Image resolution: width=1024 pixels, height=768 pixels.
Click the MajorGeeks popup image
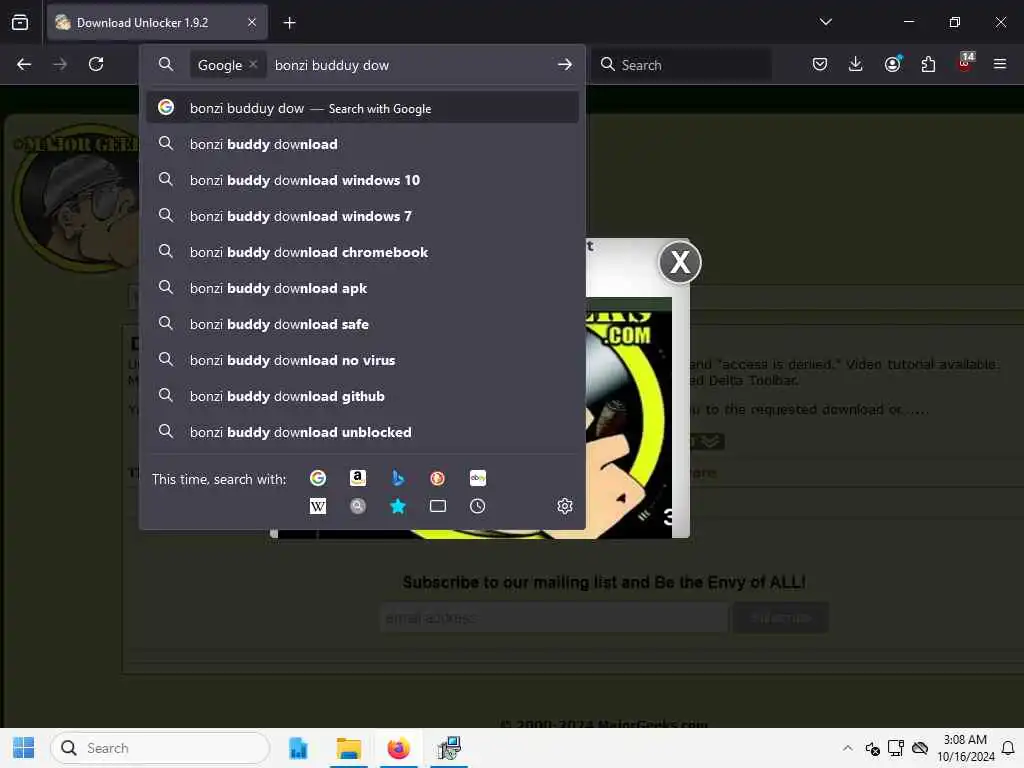pyautogui.click(x=628, y=418)
